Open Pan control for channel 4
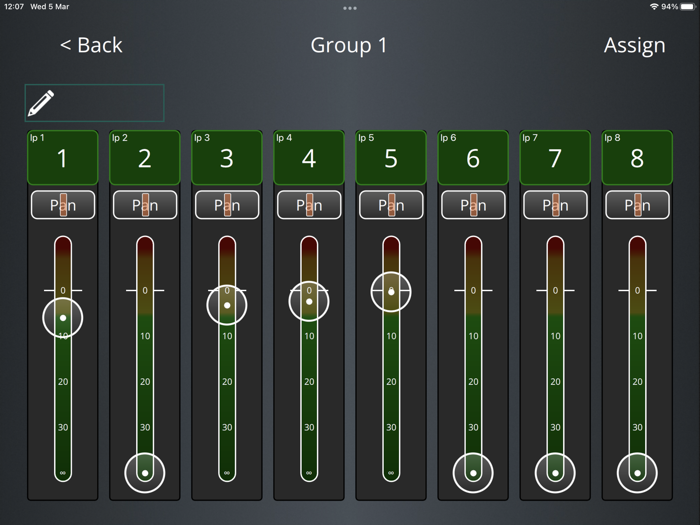 click(x=309, y=205)
